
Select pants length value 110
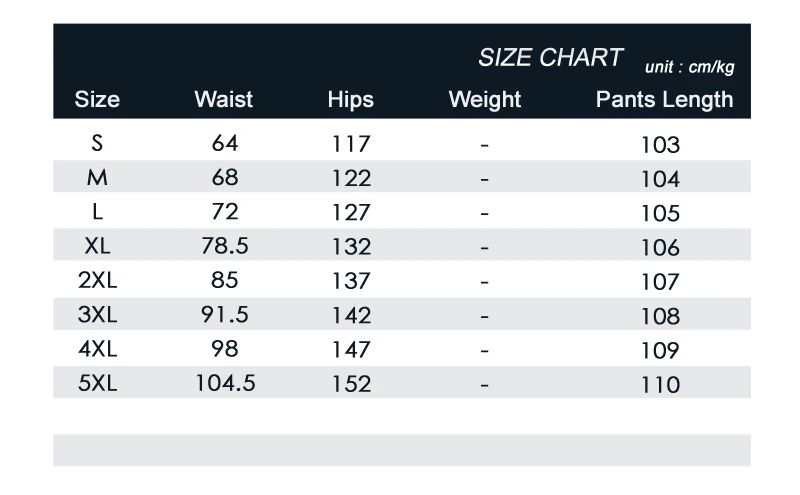click(660, 384)
